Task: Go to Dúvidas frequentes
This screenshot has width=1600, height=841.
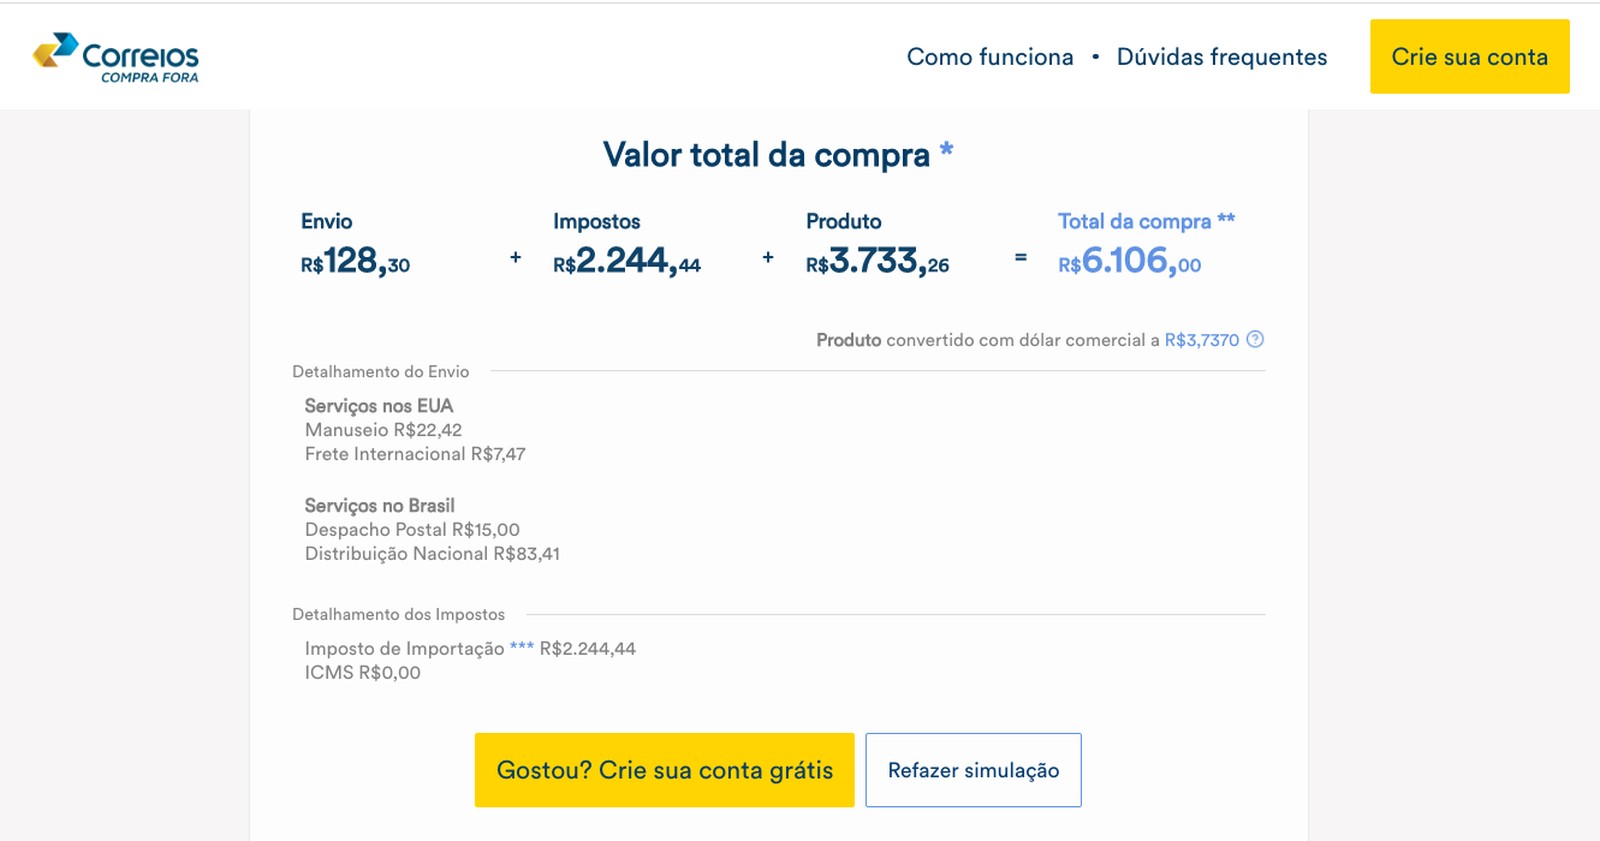Action: pos(1221,57)
